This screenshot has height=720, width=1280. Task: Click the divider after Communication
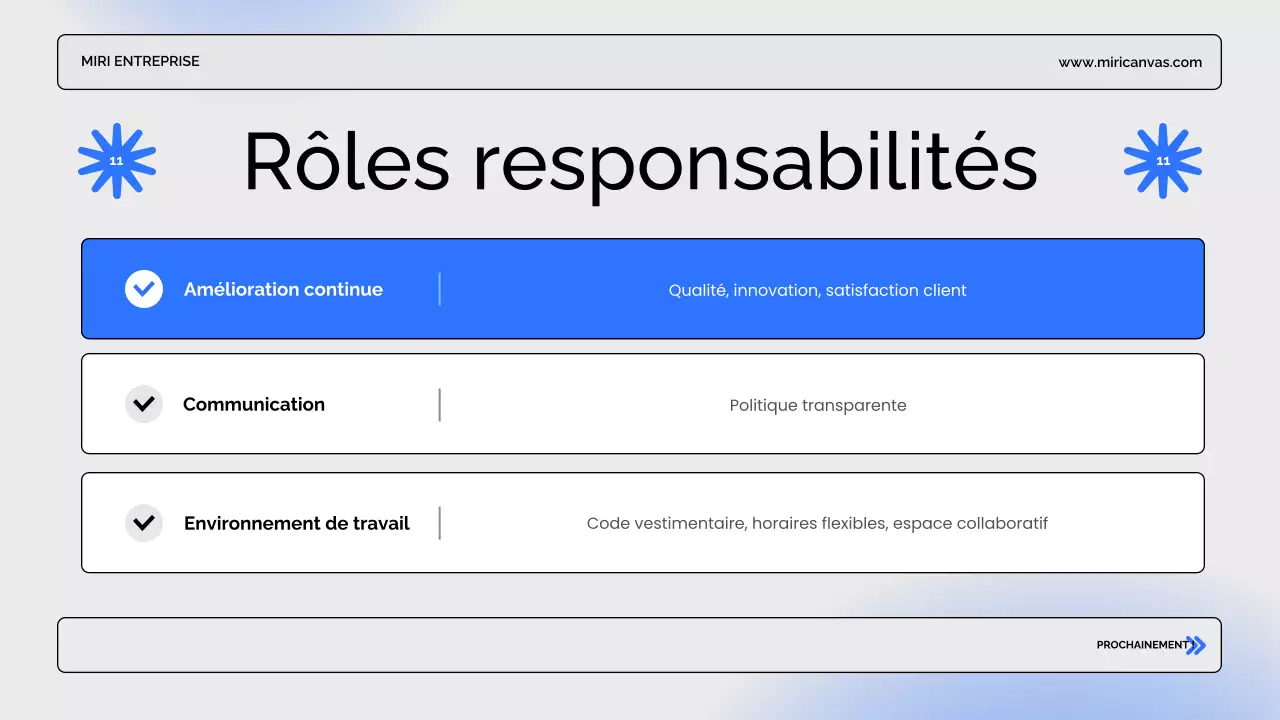(x=440, y=403)
